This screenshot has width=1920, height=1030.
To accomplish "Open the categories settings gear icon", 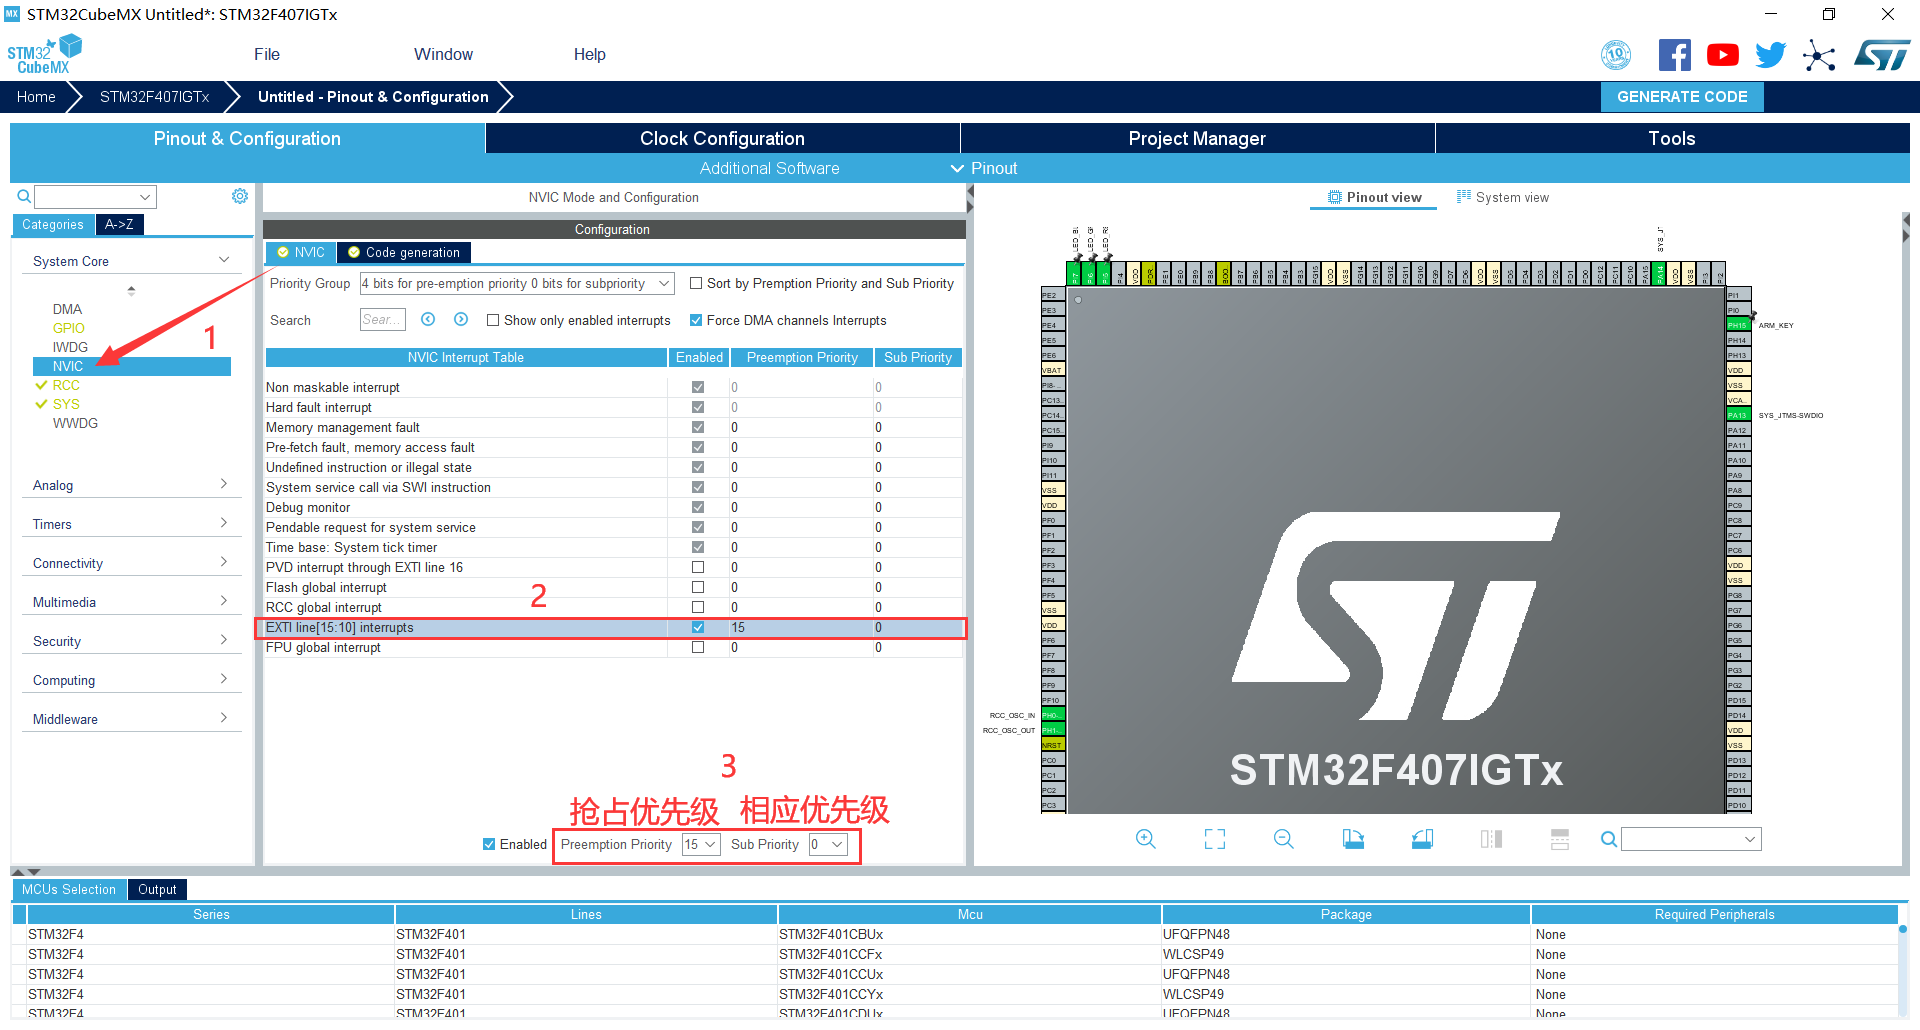I will [240, 196].
